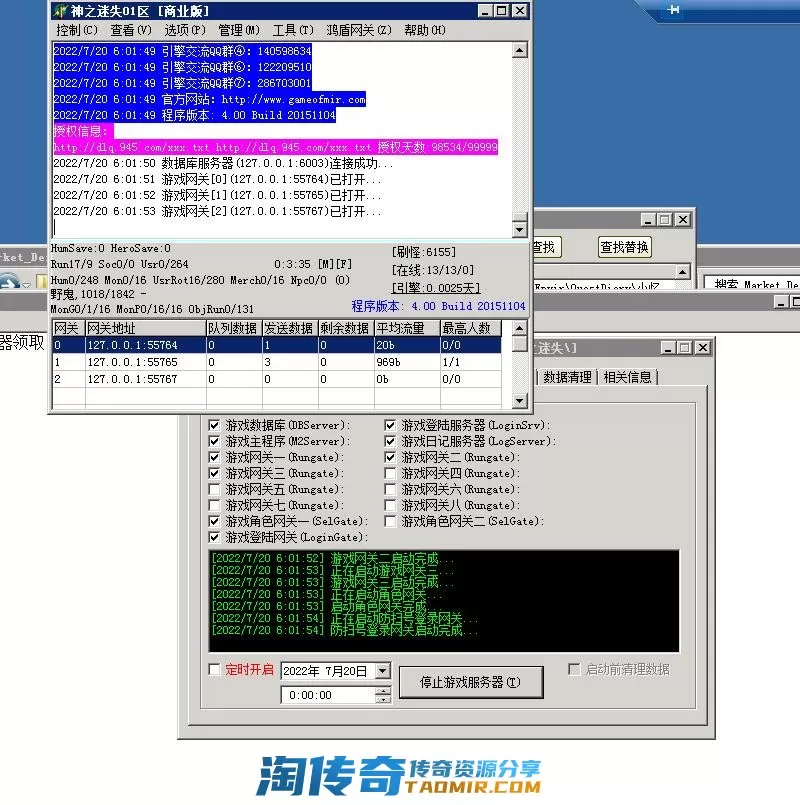Screen dimensions: 800x805
Task: Click the 平均流量 column header
Action: [405, 328]
